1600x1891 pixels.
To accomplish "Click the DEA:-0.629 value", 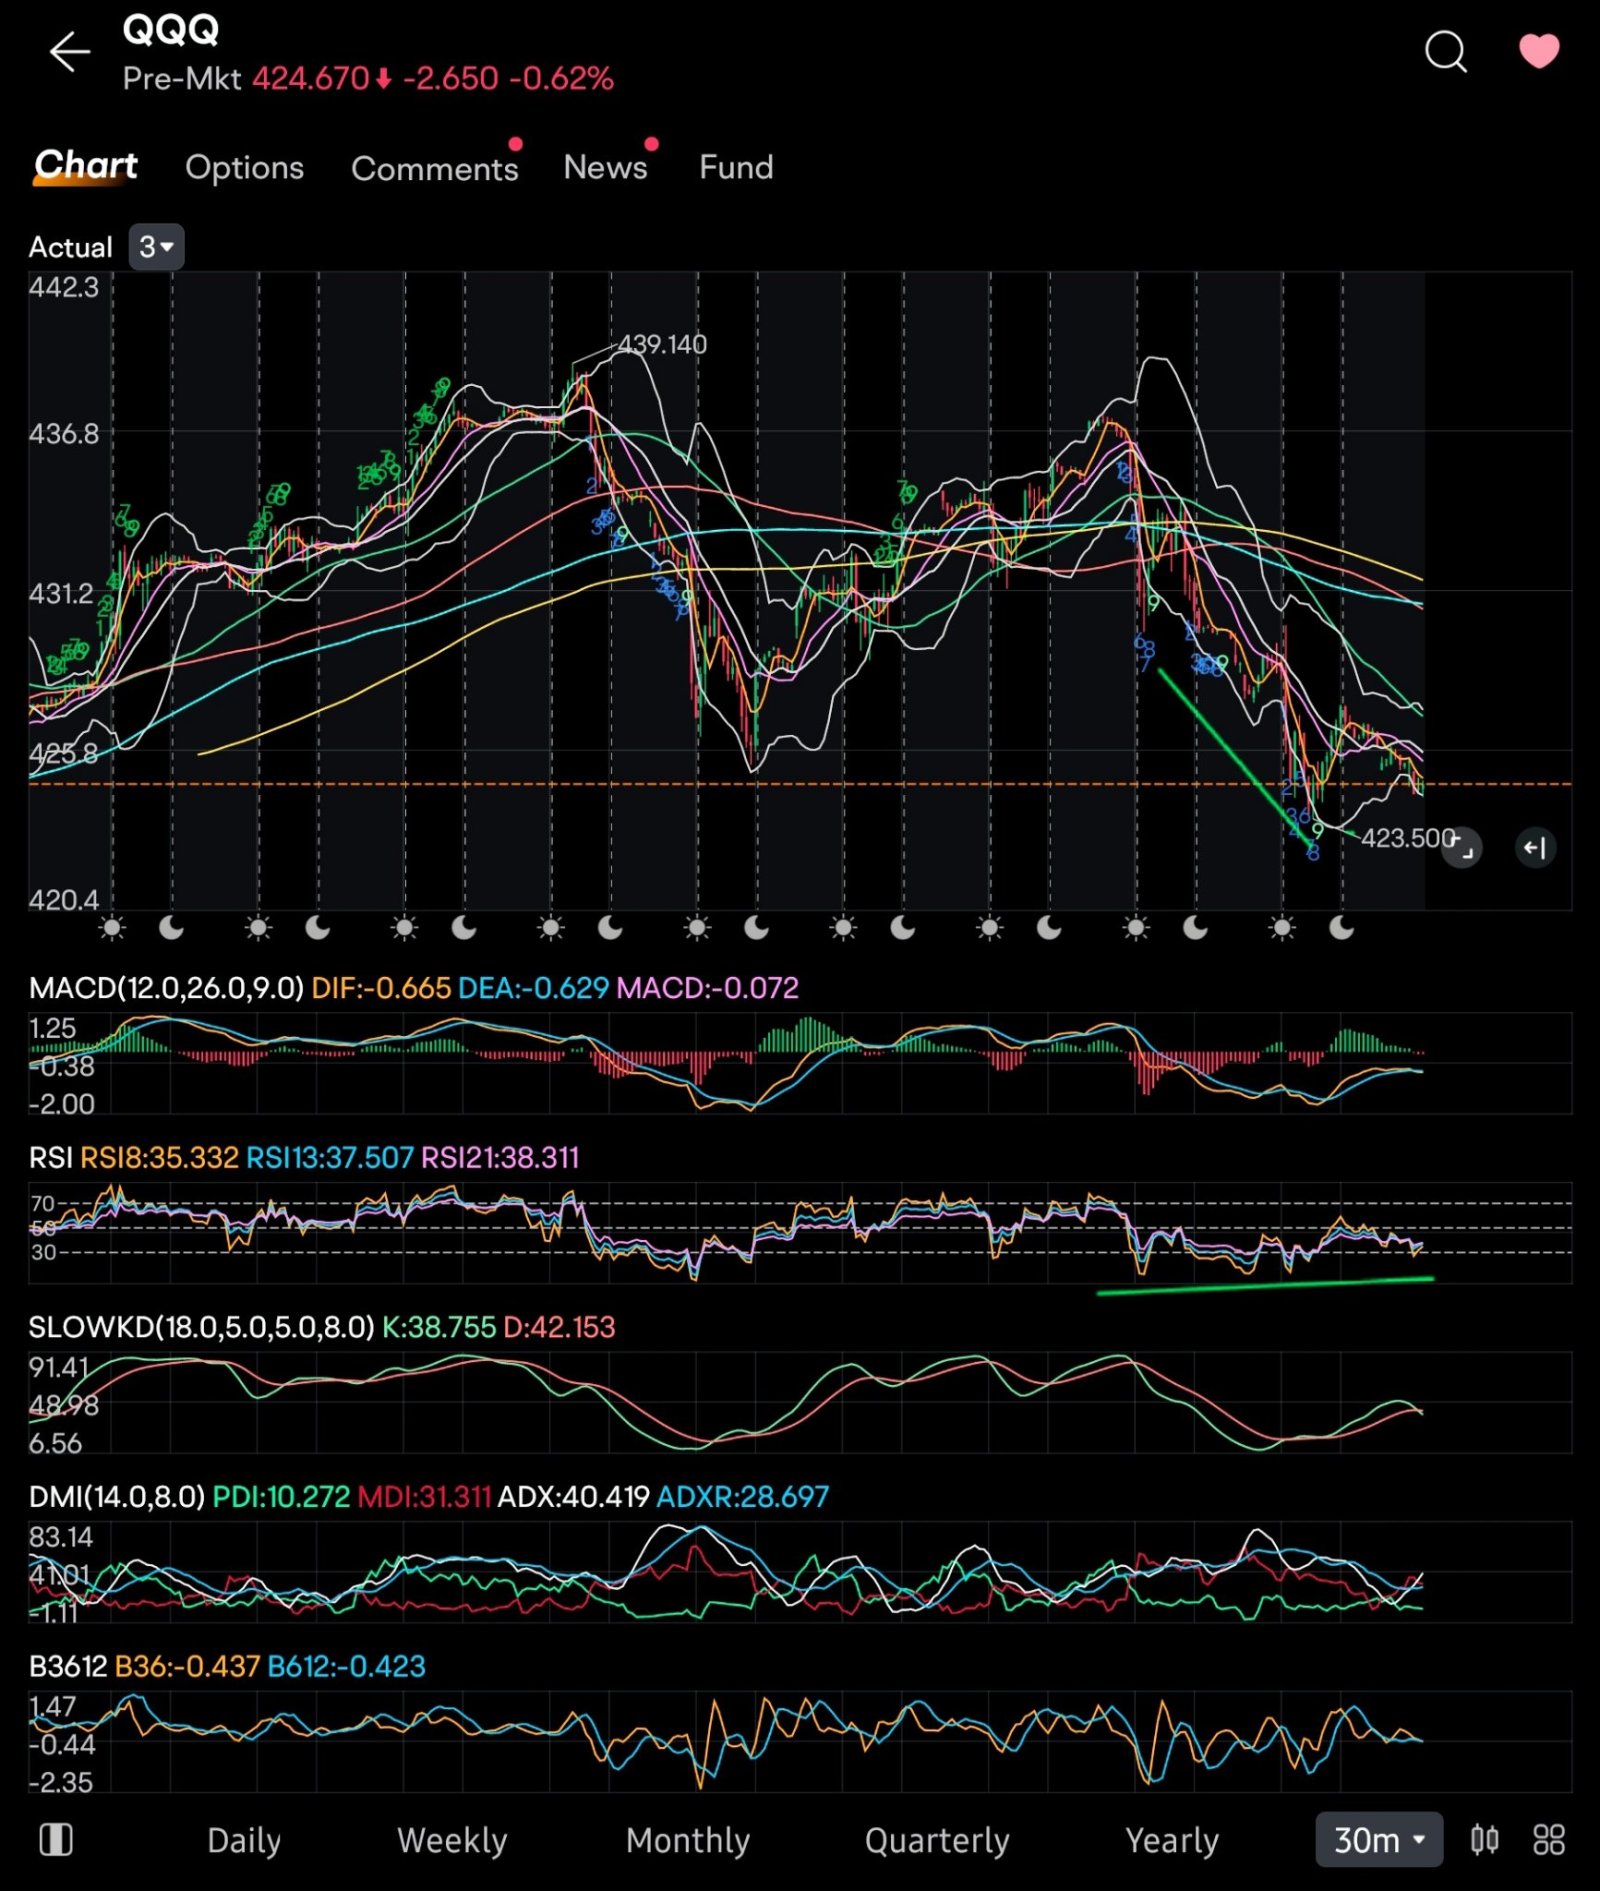I will [x=533, y=988].
